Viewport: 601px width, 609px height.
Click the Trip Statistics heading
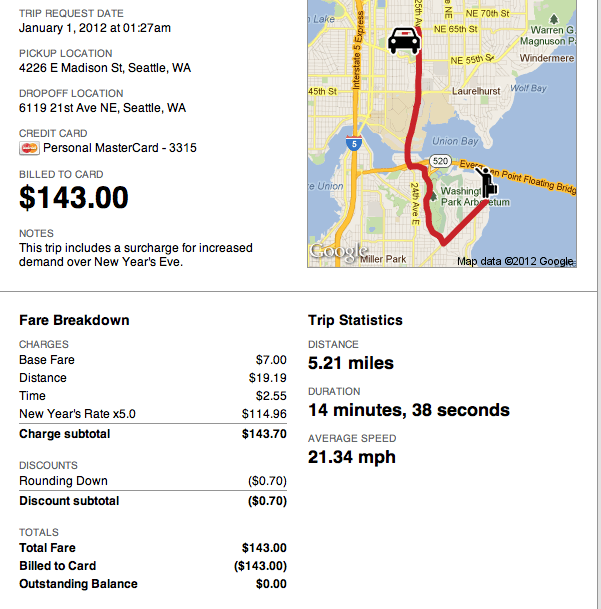pyautogui.click(x=355, y=321)
